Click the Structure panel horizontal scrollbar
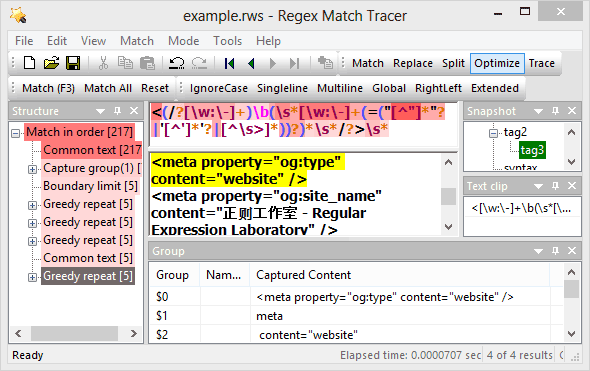This screenshot has height=371, width=590. pos(75,333)
